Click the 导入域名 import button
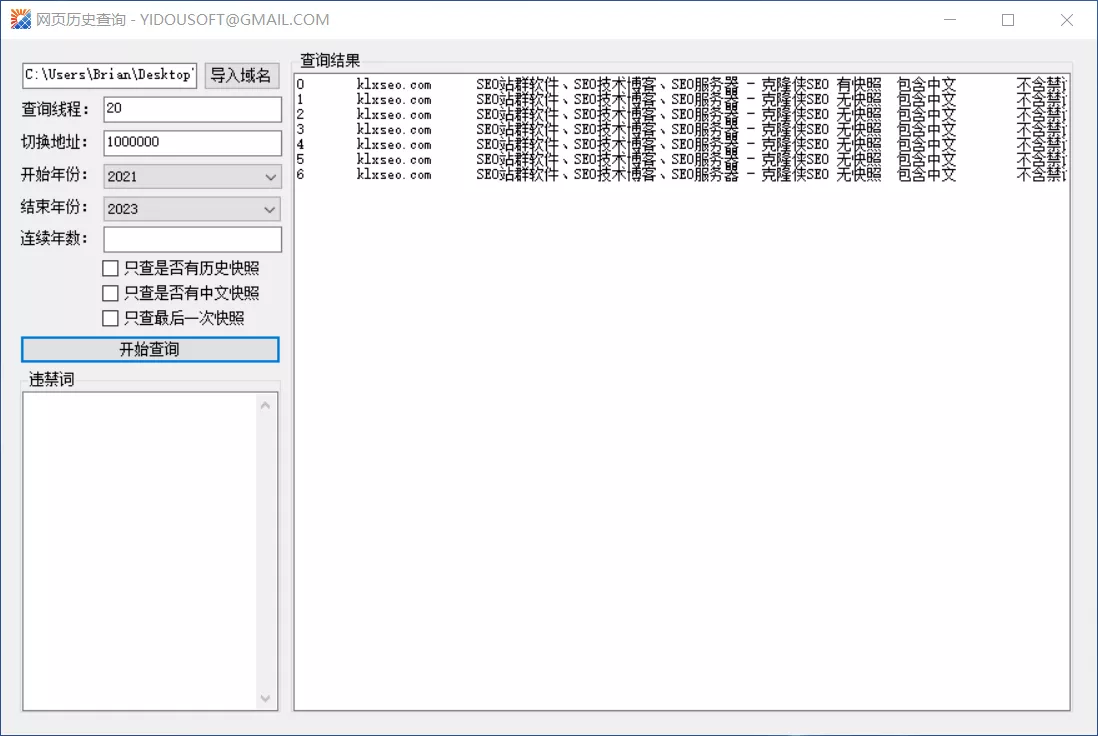 pos(242,76)
